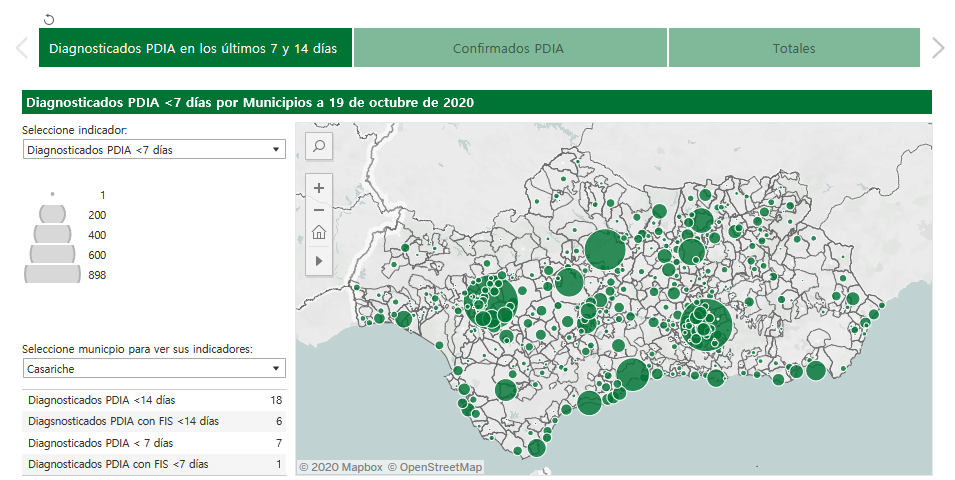Click the 600 size legend bubble
Image resolution: width=955 pixels, height=480 pixels.
[x=52, y=254]
